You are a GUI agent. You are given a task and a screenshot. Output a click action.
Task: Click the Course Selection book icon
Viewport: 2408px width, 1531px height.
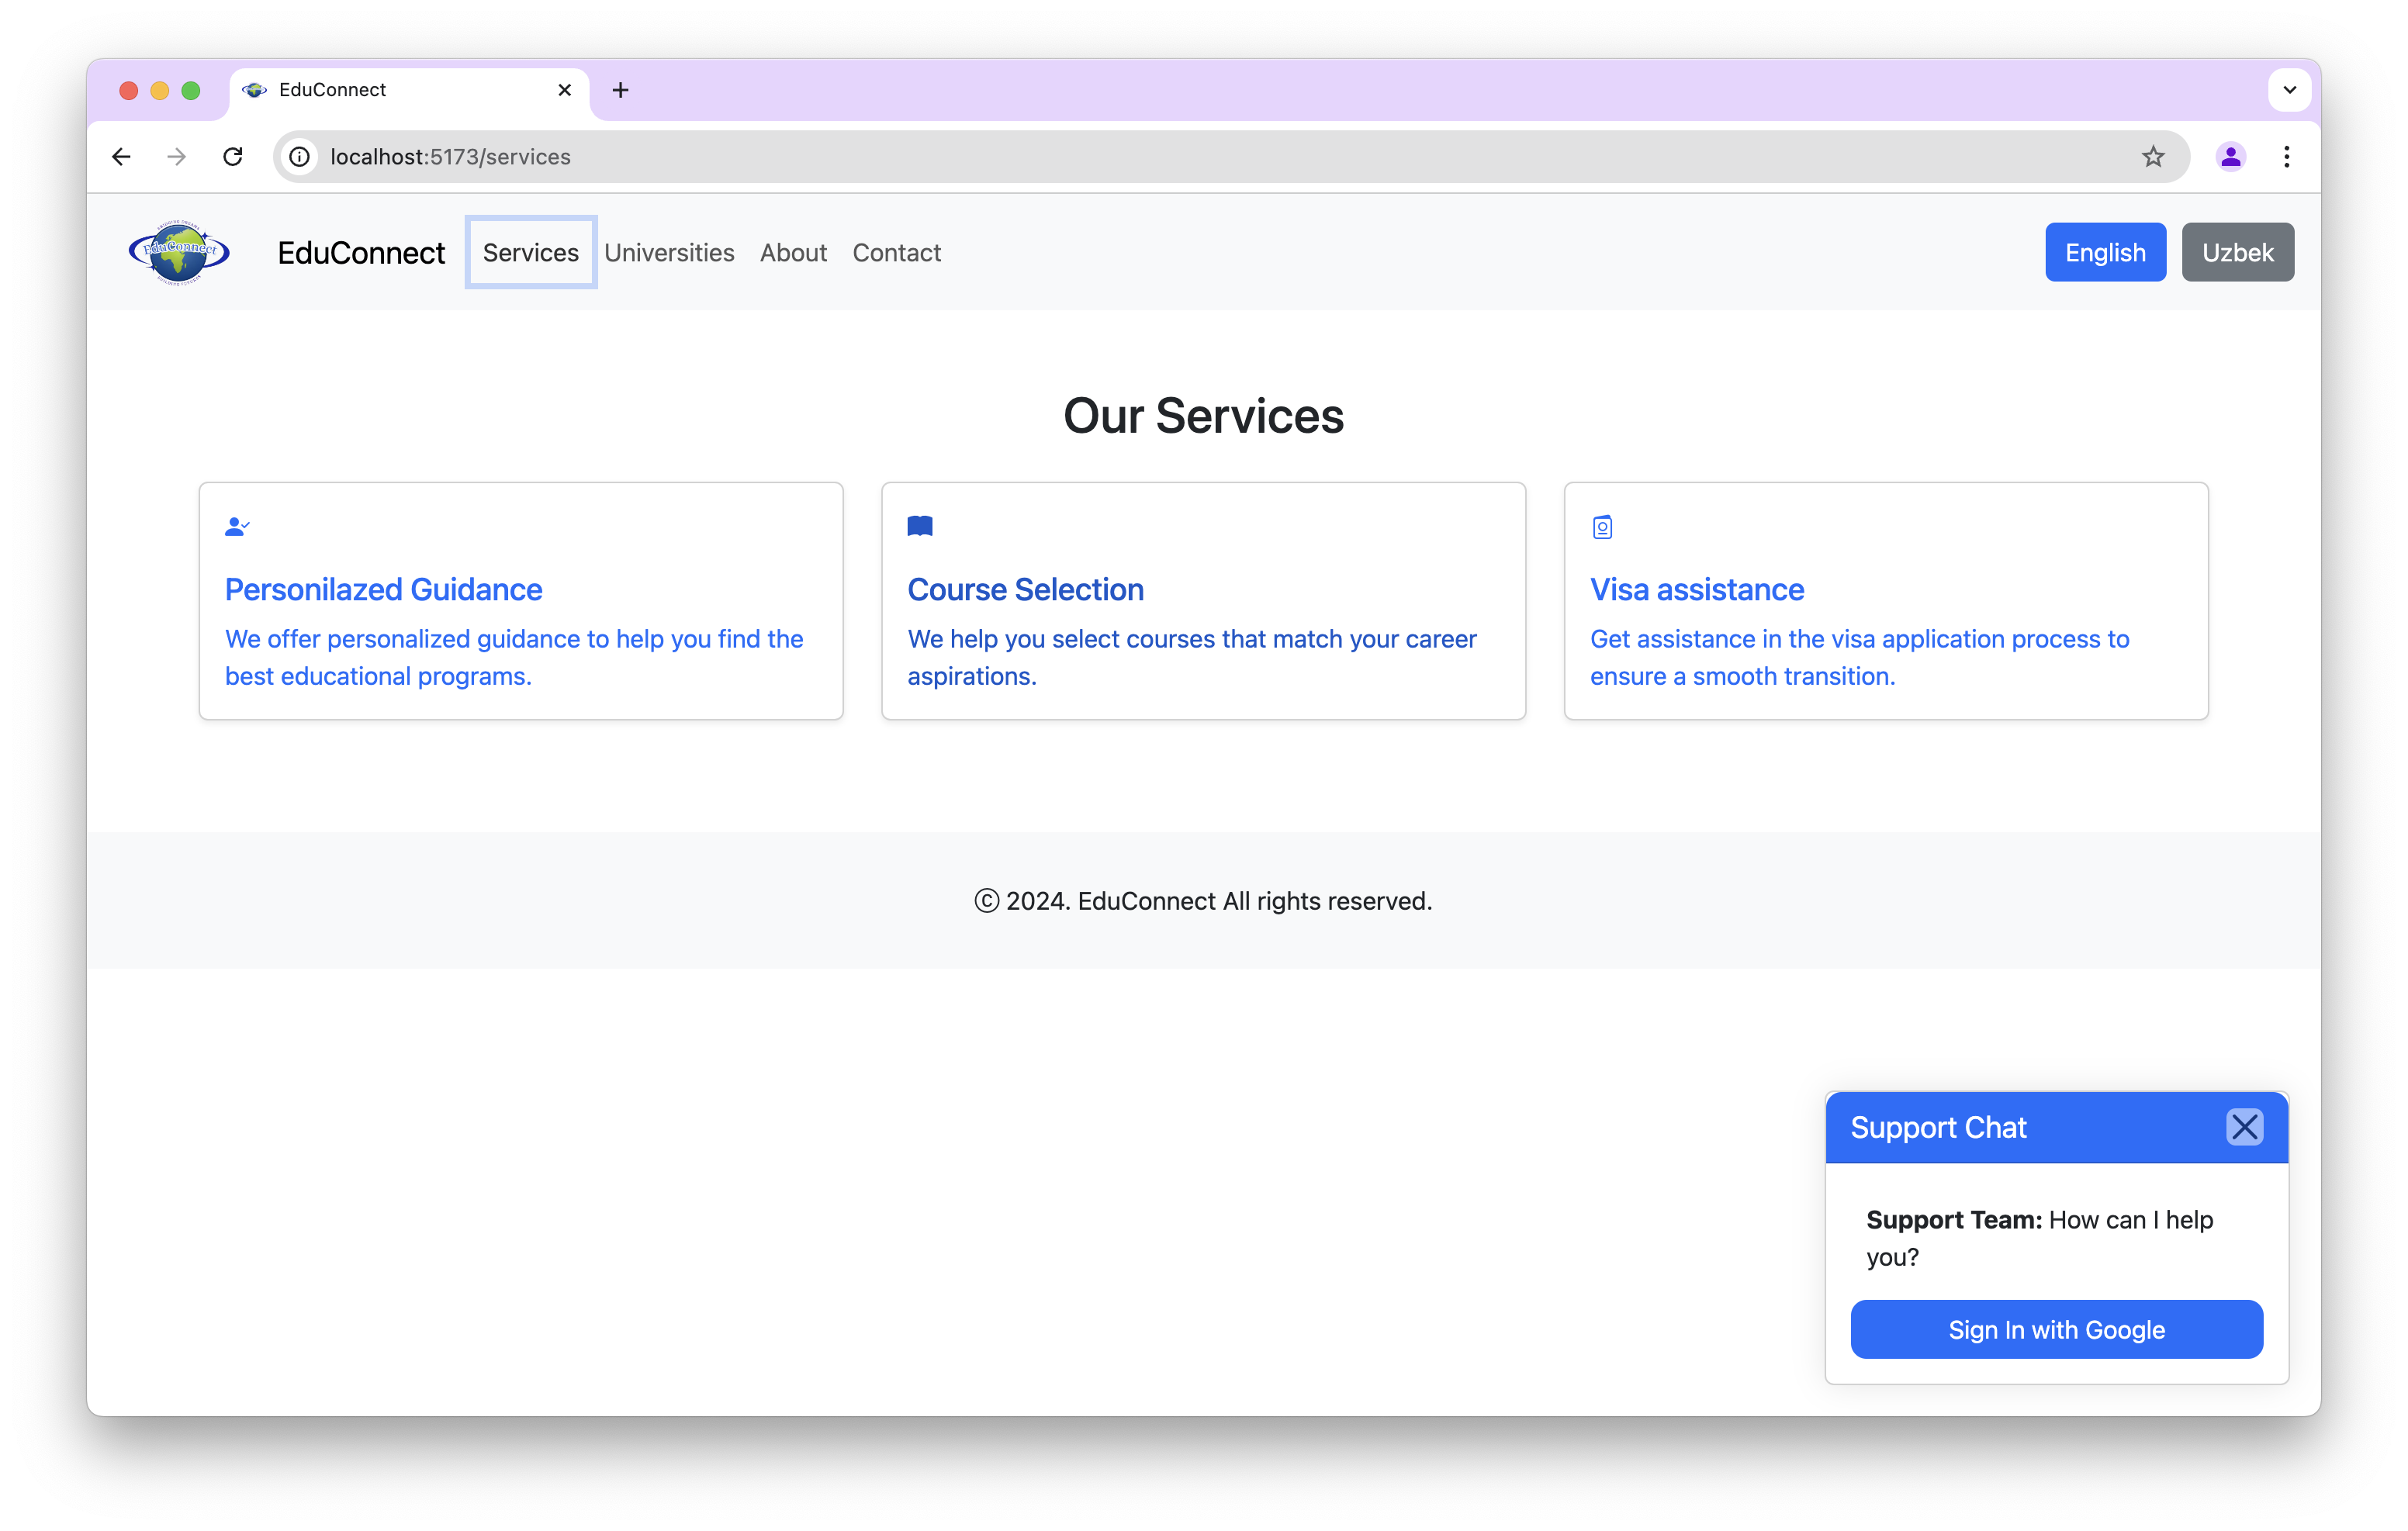tap(919, 526)
